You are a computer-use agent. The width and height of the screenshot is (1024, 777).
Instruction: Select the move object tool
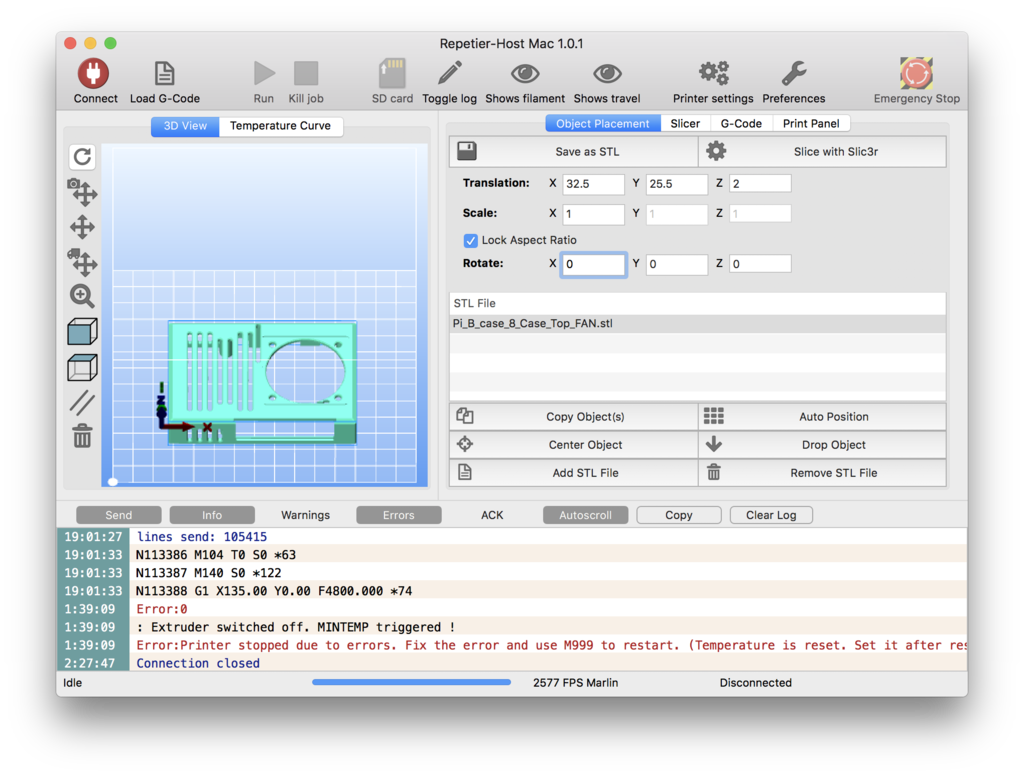pyautogui.click(x=82, y=262)
